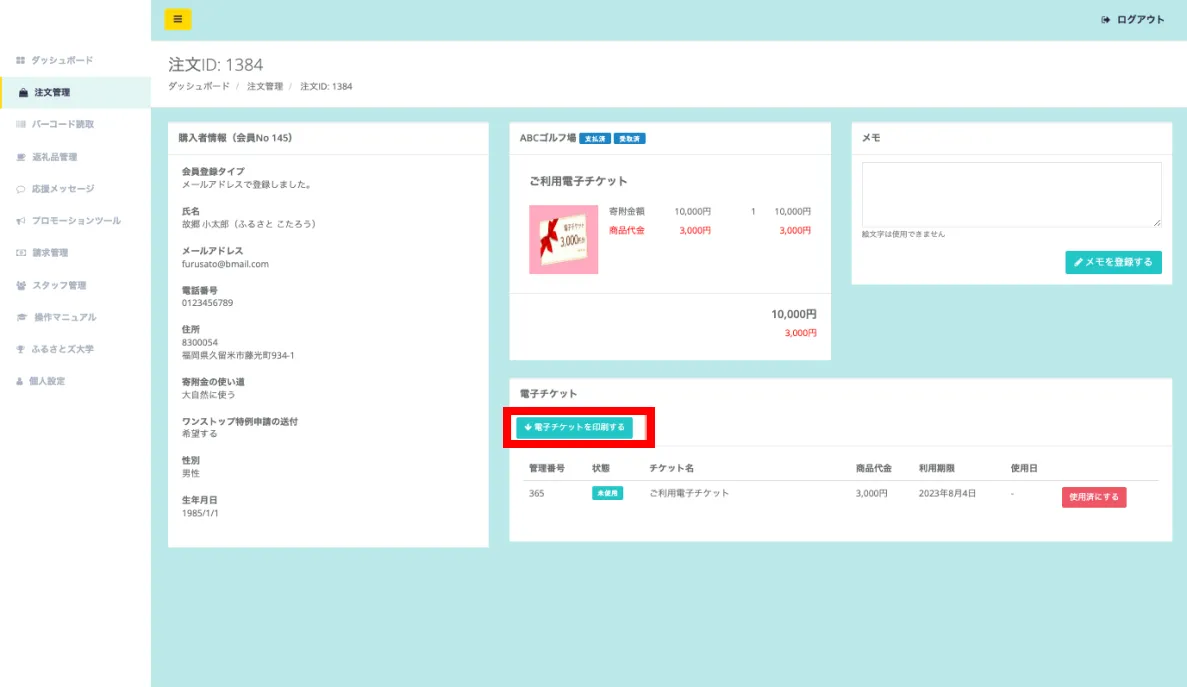Open 注文管理 in the sidebar

(52, 93)
